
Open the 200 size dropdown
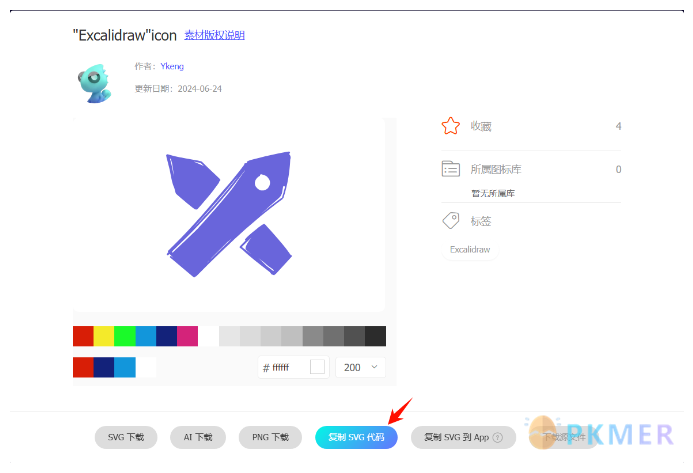[x=361, y=367]
